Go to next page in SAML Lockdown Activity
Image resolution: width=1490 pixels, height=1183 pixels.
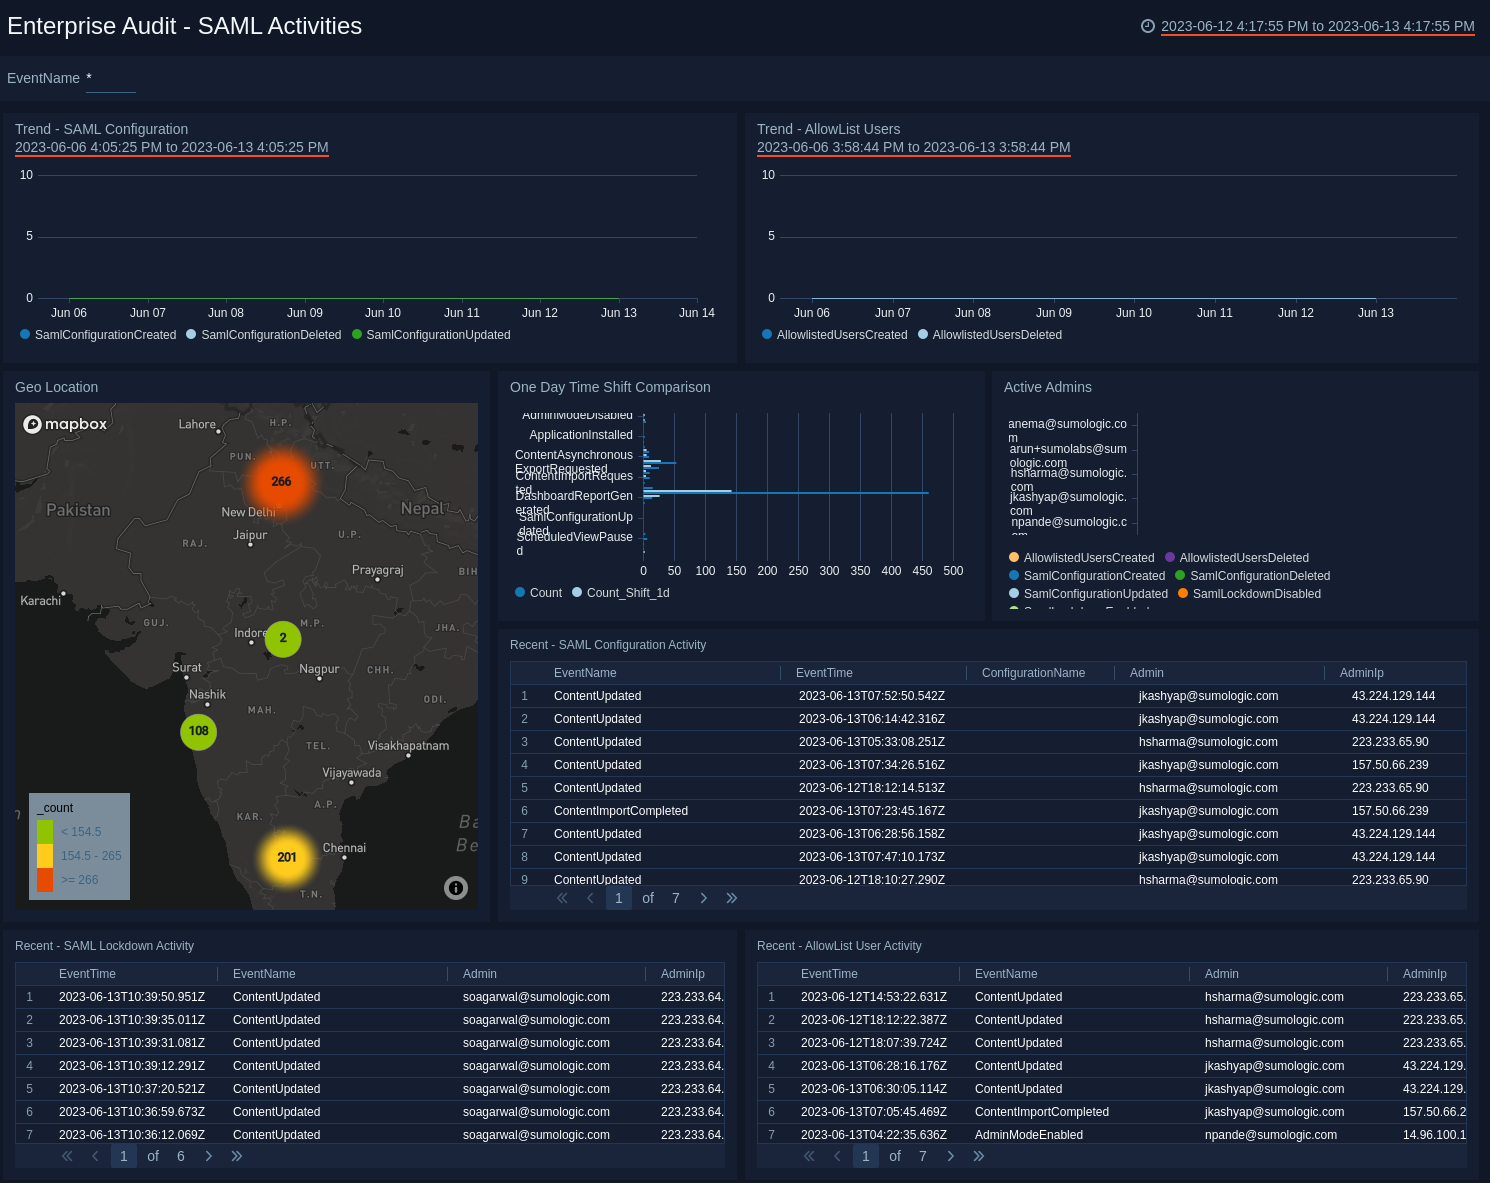[209, 1156]
